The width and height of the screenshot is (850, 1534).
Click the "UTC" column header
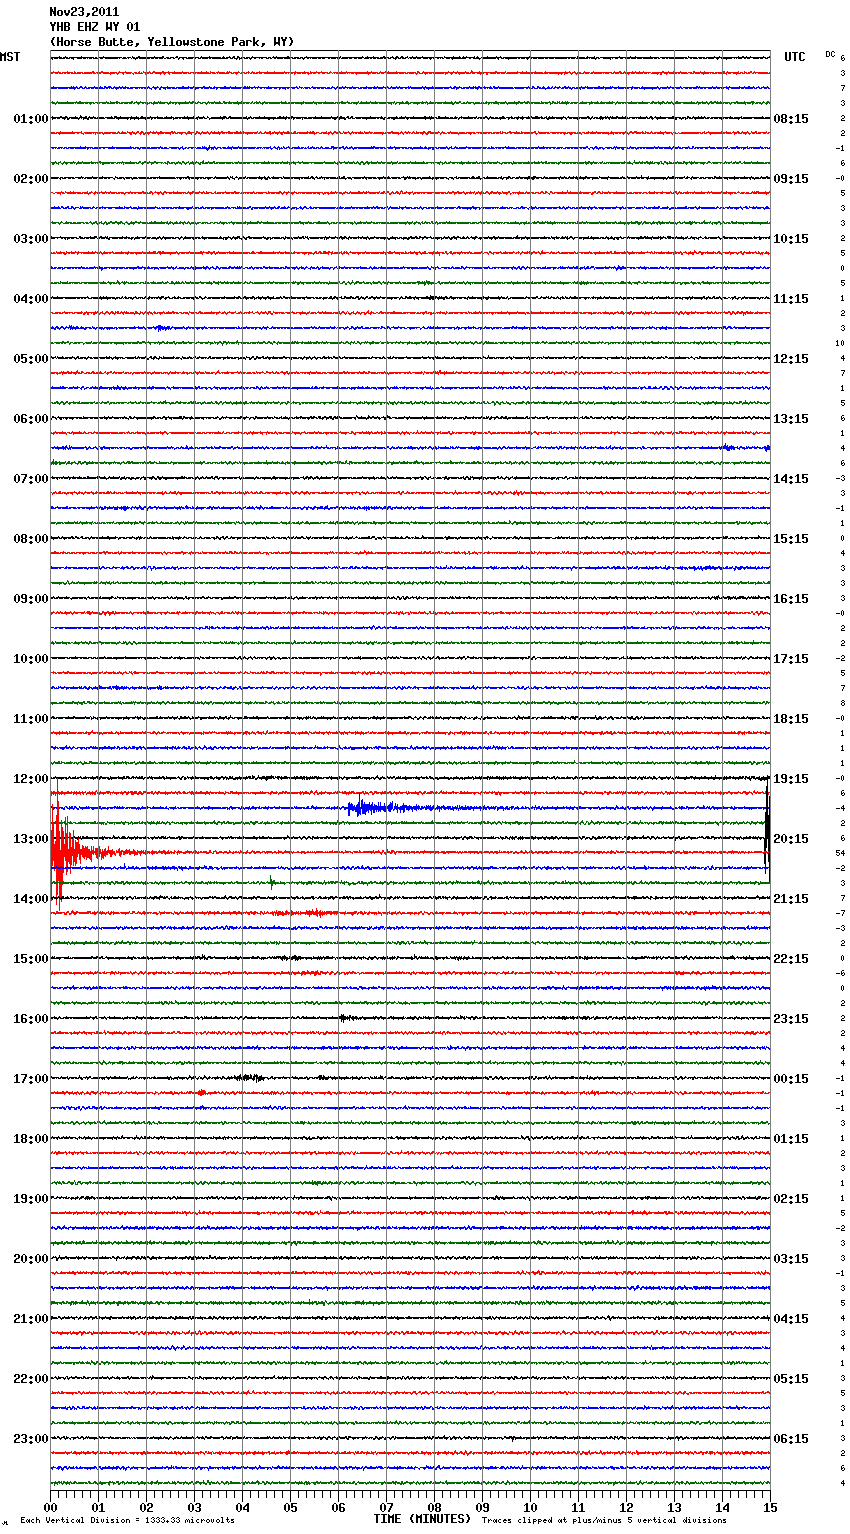coord(795,57)
